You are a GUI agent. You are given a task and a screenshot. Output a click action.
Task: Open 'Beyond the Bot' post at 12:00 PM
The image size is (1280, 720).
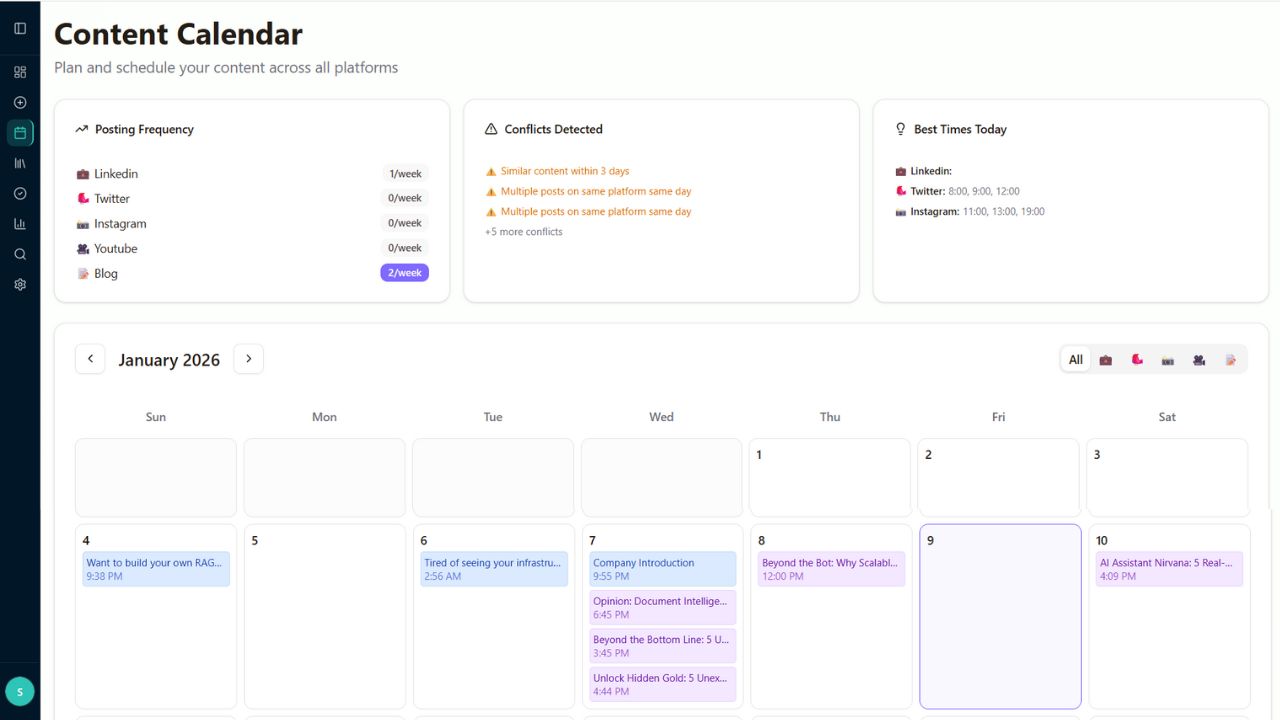830,569
